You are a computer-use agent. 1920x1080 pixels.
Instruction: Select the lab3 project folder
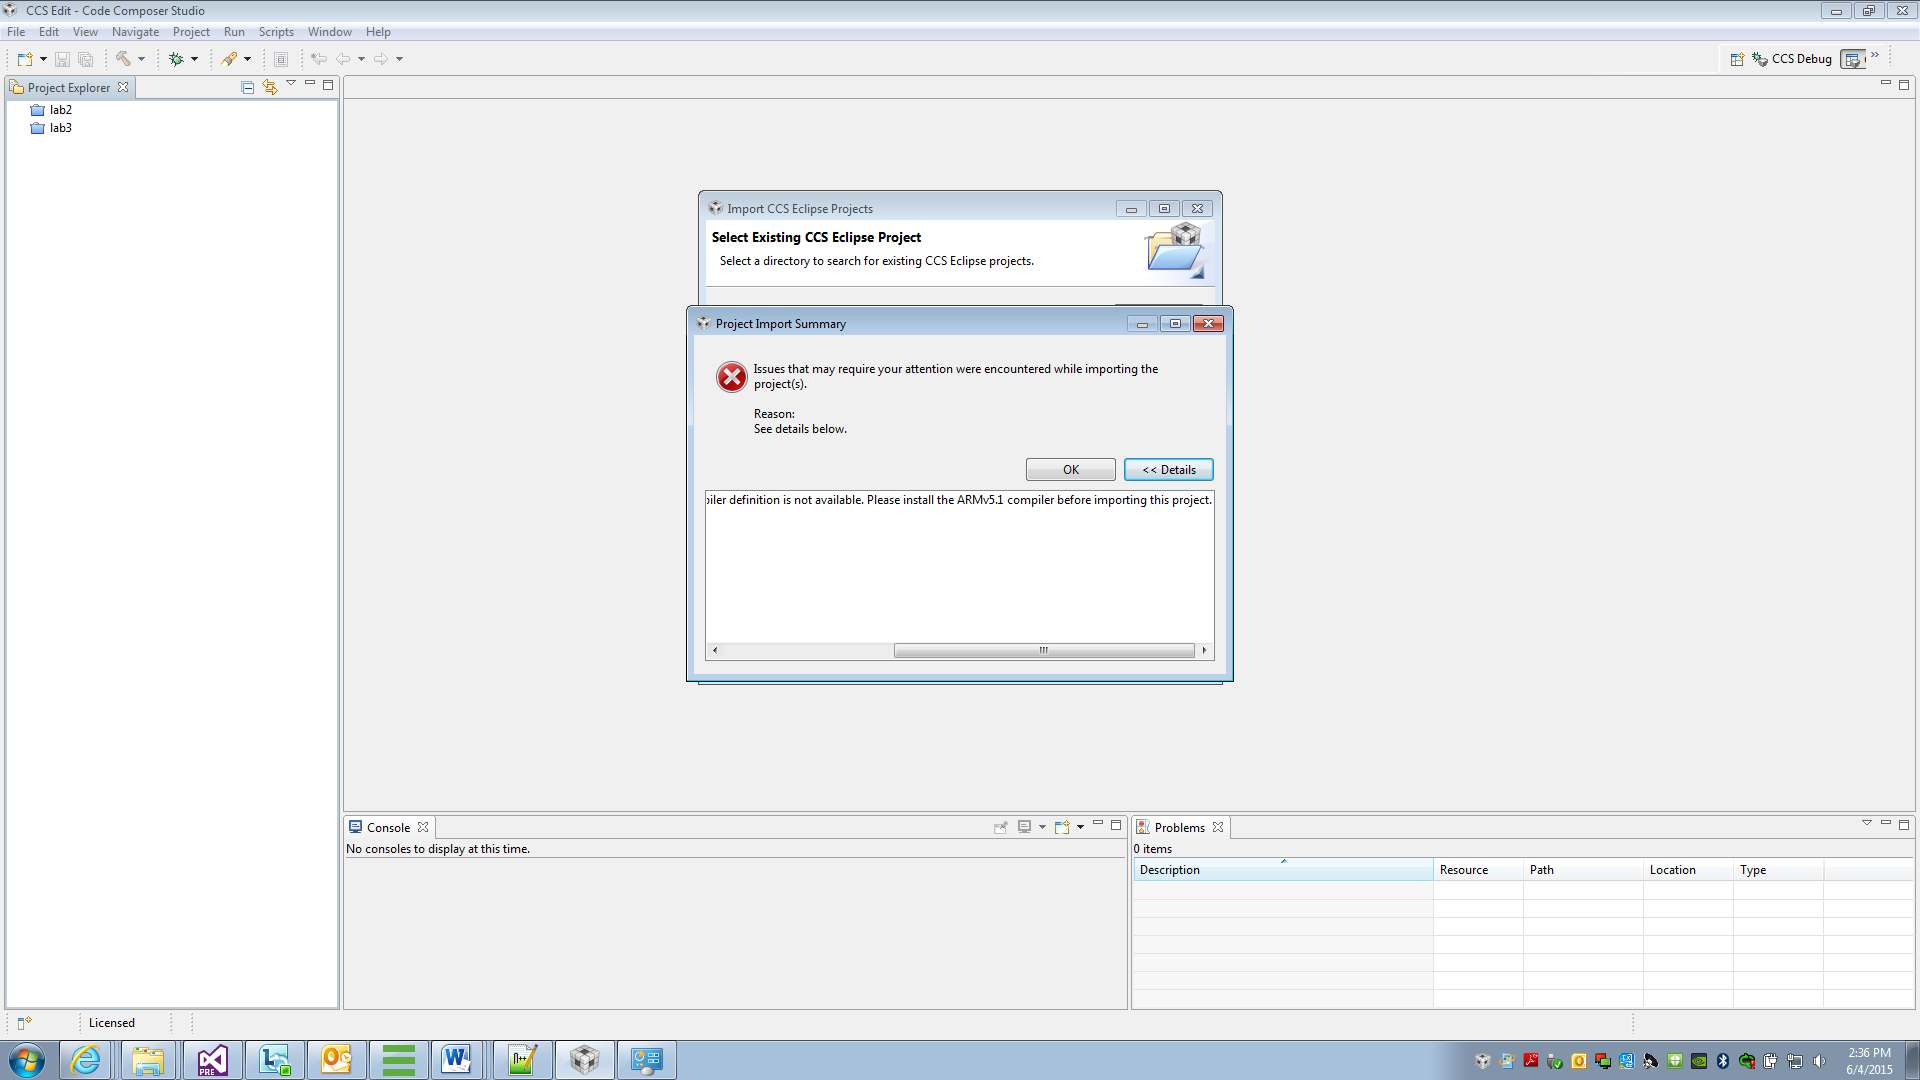coord(60,128)
